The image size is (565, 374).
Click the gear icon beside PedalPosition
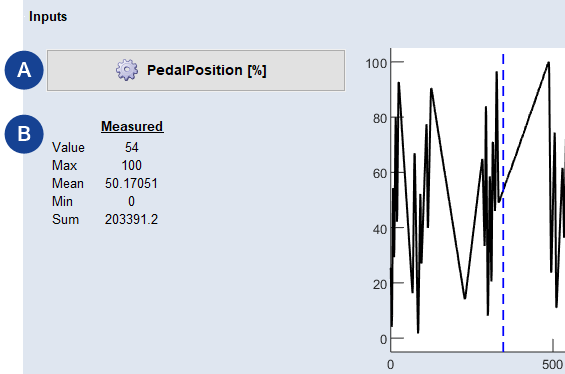click(x=127, y=70)
